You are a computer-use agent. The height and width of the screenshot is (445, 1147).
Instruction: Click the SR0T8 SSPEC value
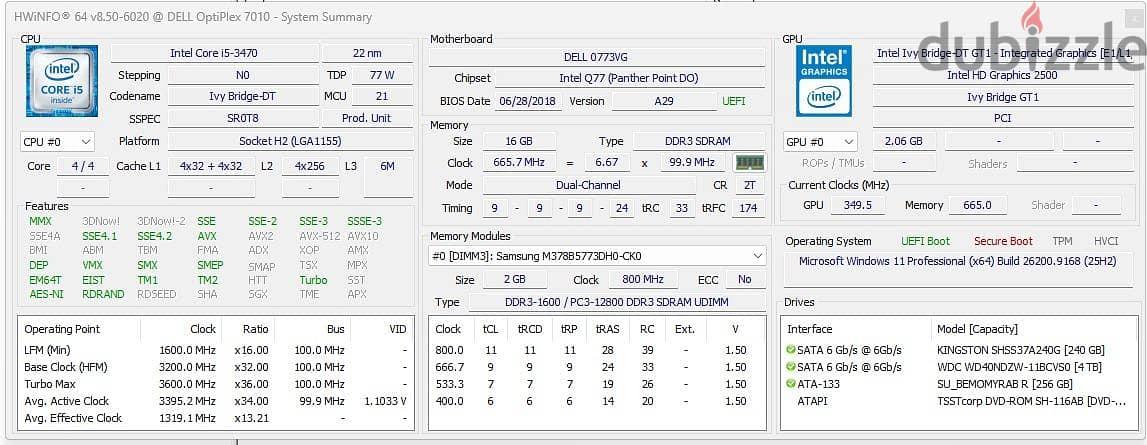(242, 118)
